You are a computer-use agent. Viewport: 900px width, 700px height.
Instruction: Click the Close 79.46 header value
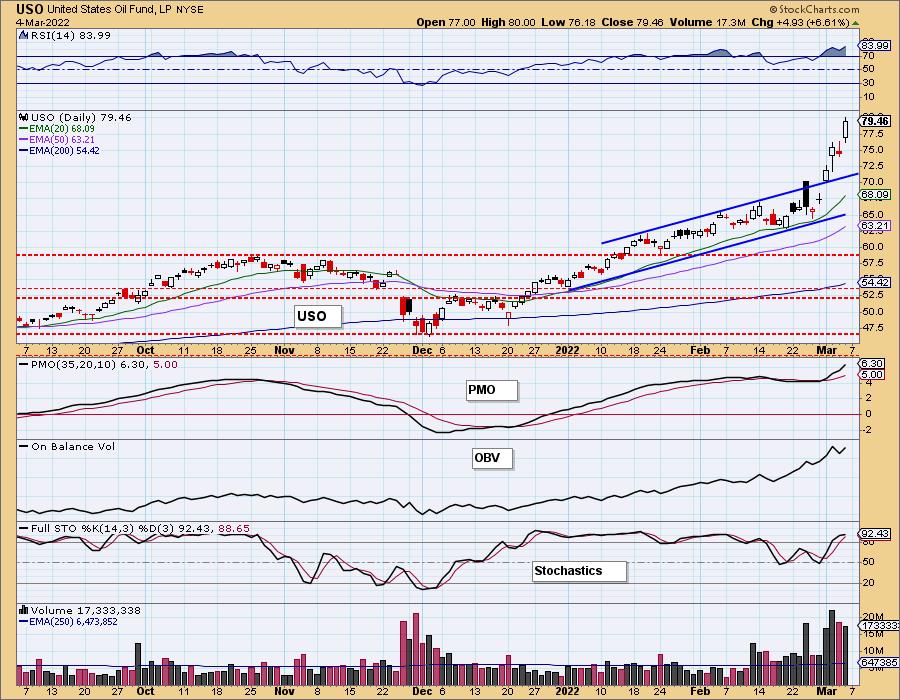633,22
